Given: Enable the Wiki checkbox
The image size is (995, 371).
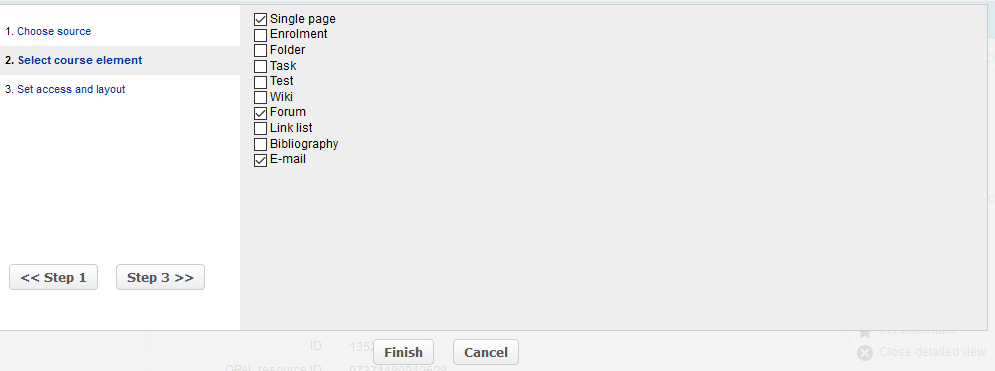Looking at the screenshot, I should (x=260, y=98).
